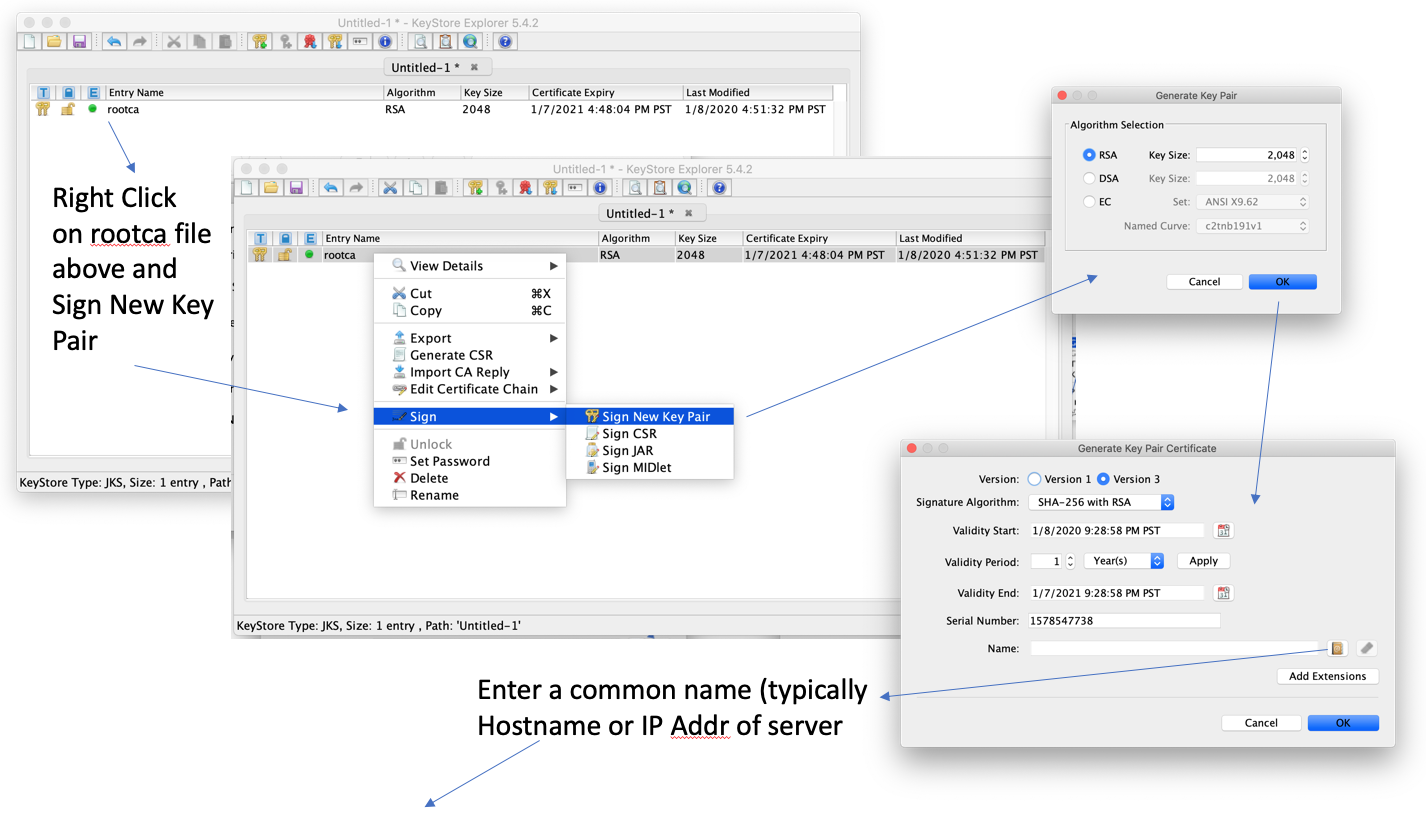The height and width of the screenshot is (819, 1426).
Task: Expand Export submenu in context menu
Action: 470,338
